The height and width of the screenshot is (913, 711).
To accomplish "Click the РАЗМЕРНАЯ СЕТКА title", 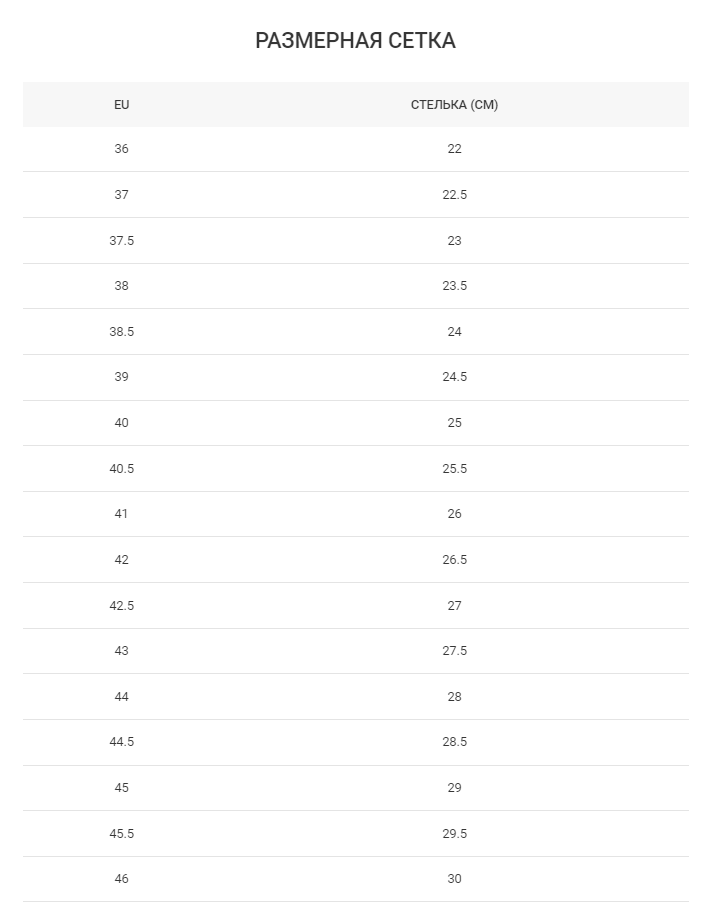I will click(x=355, y=41).
